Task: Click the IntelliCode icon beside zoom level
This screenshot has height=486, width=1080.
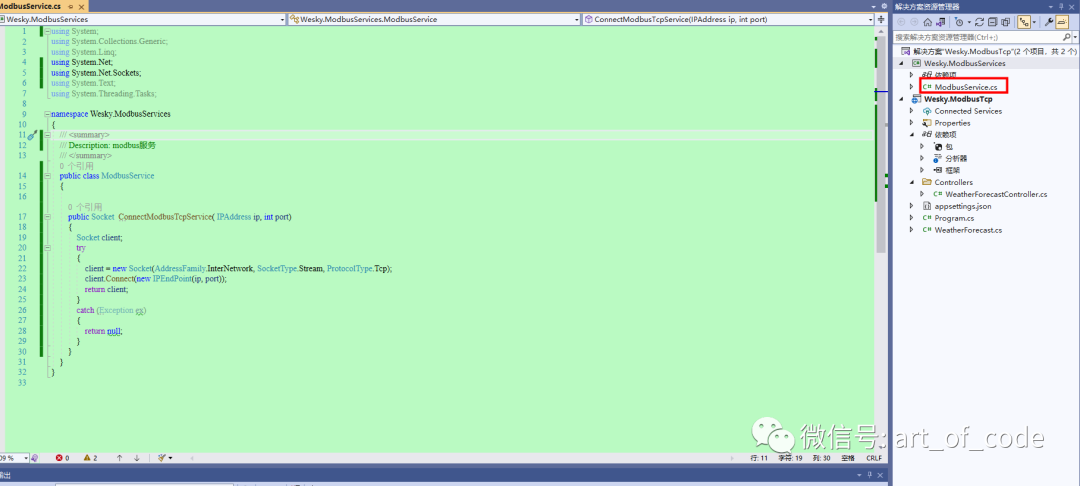Action: (x=34, y=458)
